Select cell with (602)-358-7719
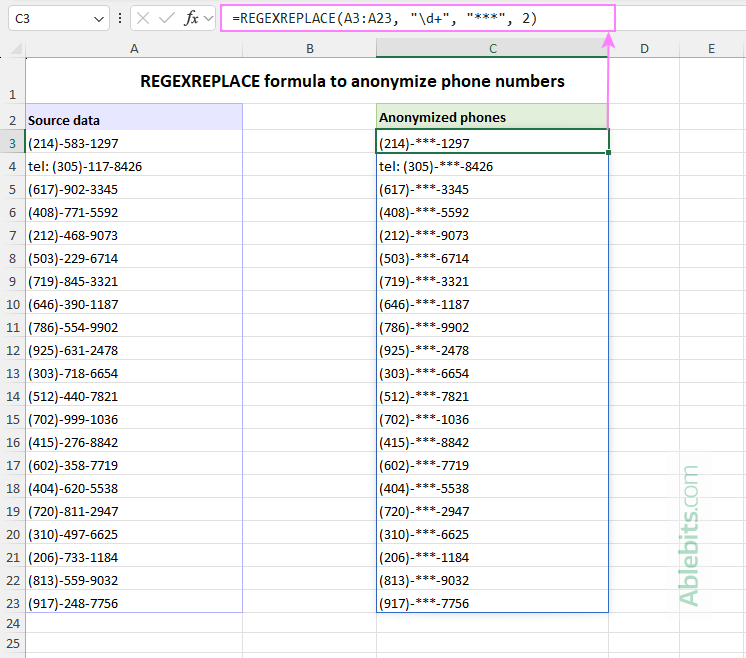Image resolution: width=746 pixels, height=658 pixels. pyautogui.click(x=134, y=463)
